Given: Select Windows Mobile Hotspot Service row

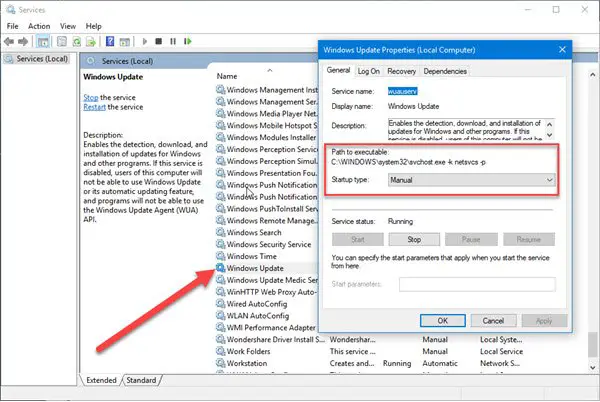Looking at the screenshot, I should [267, 125].
